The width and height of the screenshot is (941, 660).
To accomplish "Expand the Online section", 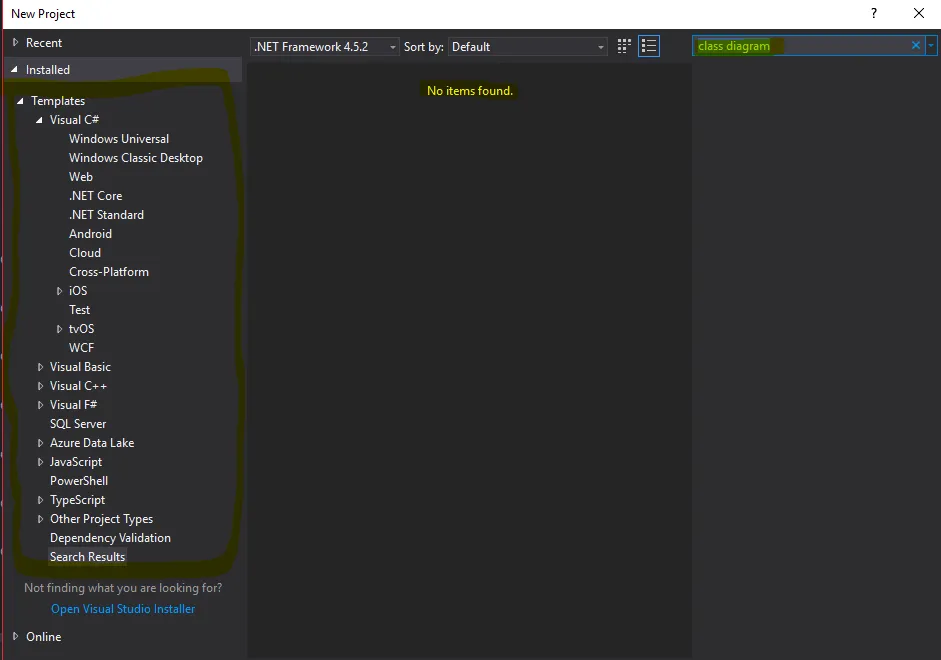I will [16, 636].
